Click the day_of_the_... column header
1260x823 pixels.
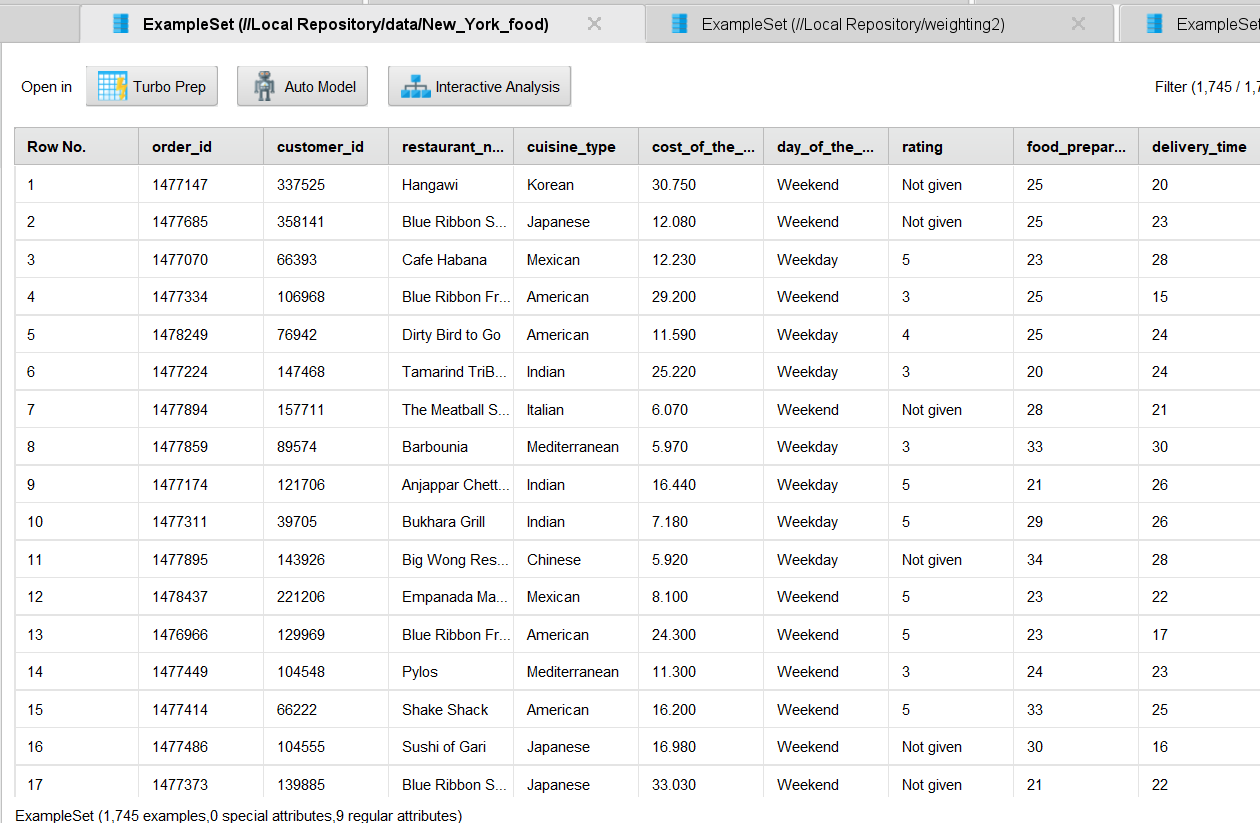826,147
